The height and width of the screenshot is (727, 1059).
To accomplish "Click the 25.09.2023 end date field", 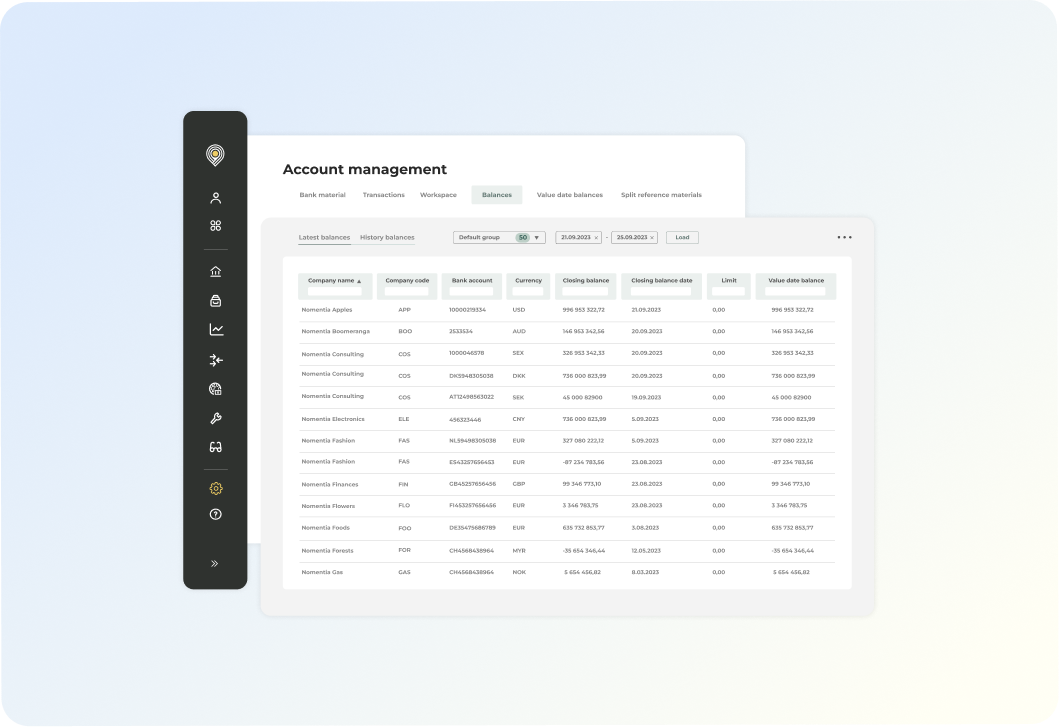I will [x=634, y=237].
